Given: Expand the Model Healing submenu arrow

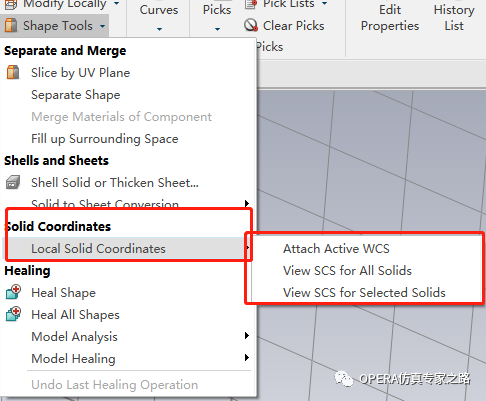Looking at the screenshot, I should pyautogui.click(x=247, y=358).
